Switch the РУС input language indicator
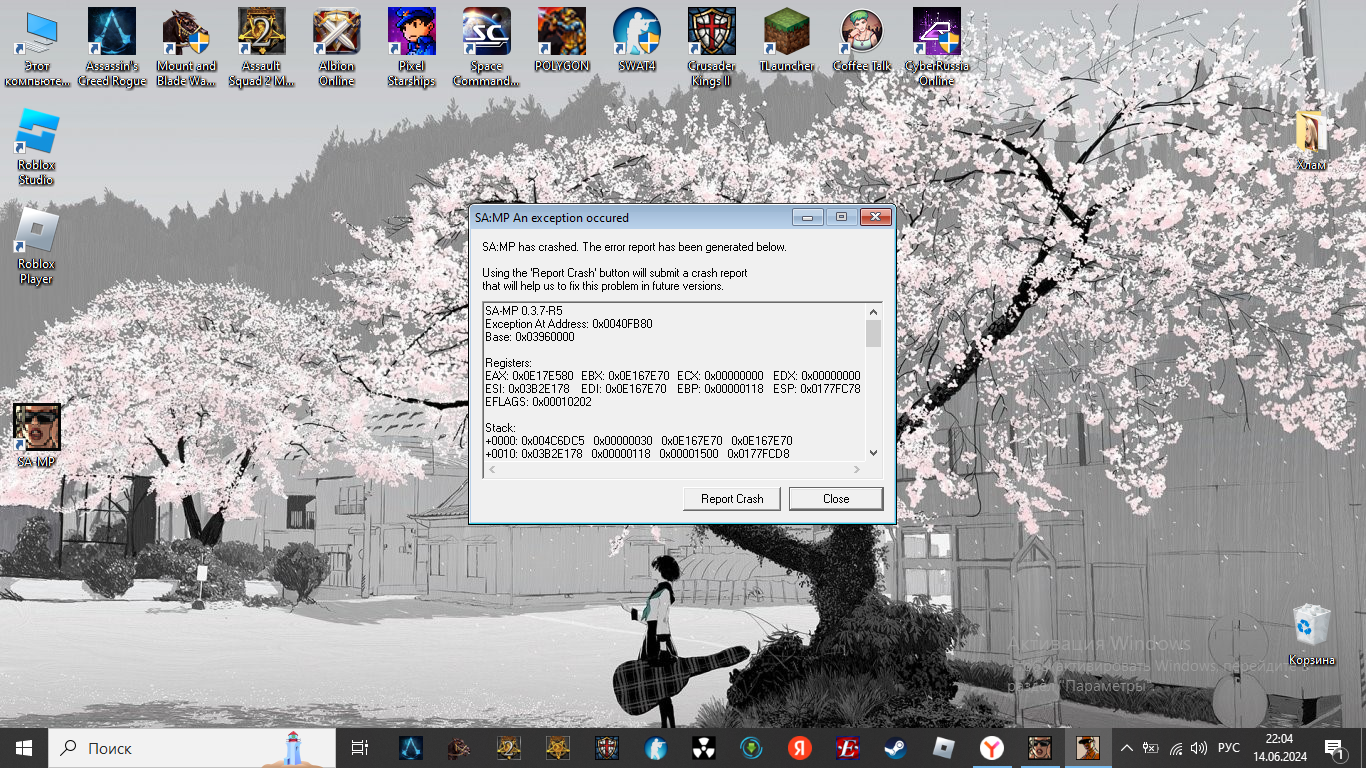The height and width of the screenshot is (768, 1366). pyautogui.click(x=1229, y=748)
